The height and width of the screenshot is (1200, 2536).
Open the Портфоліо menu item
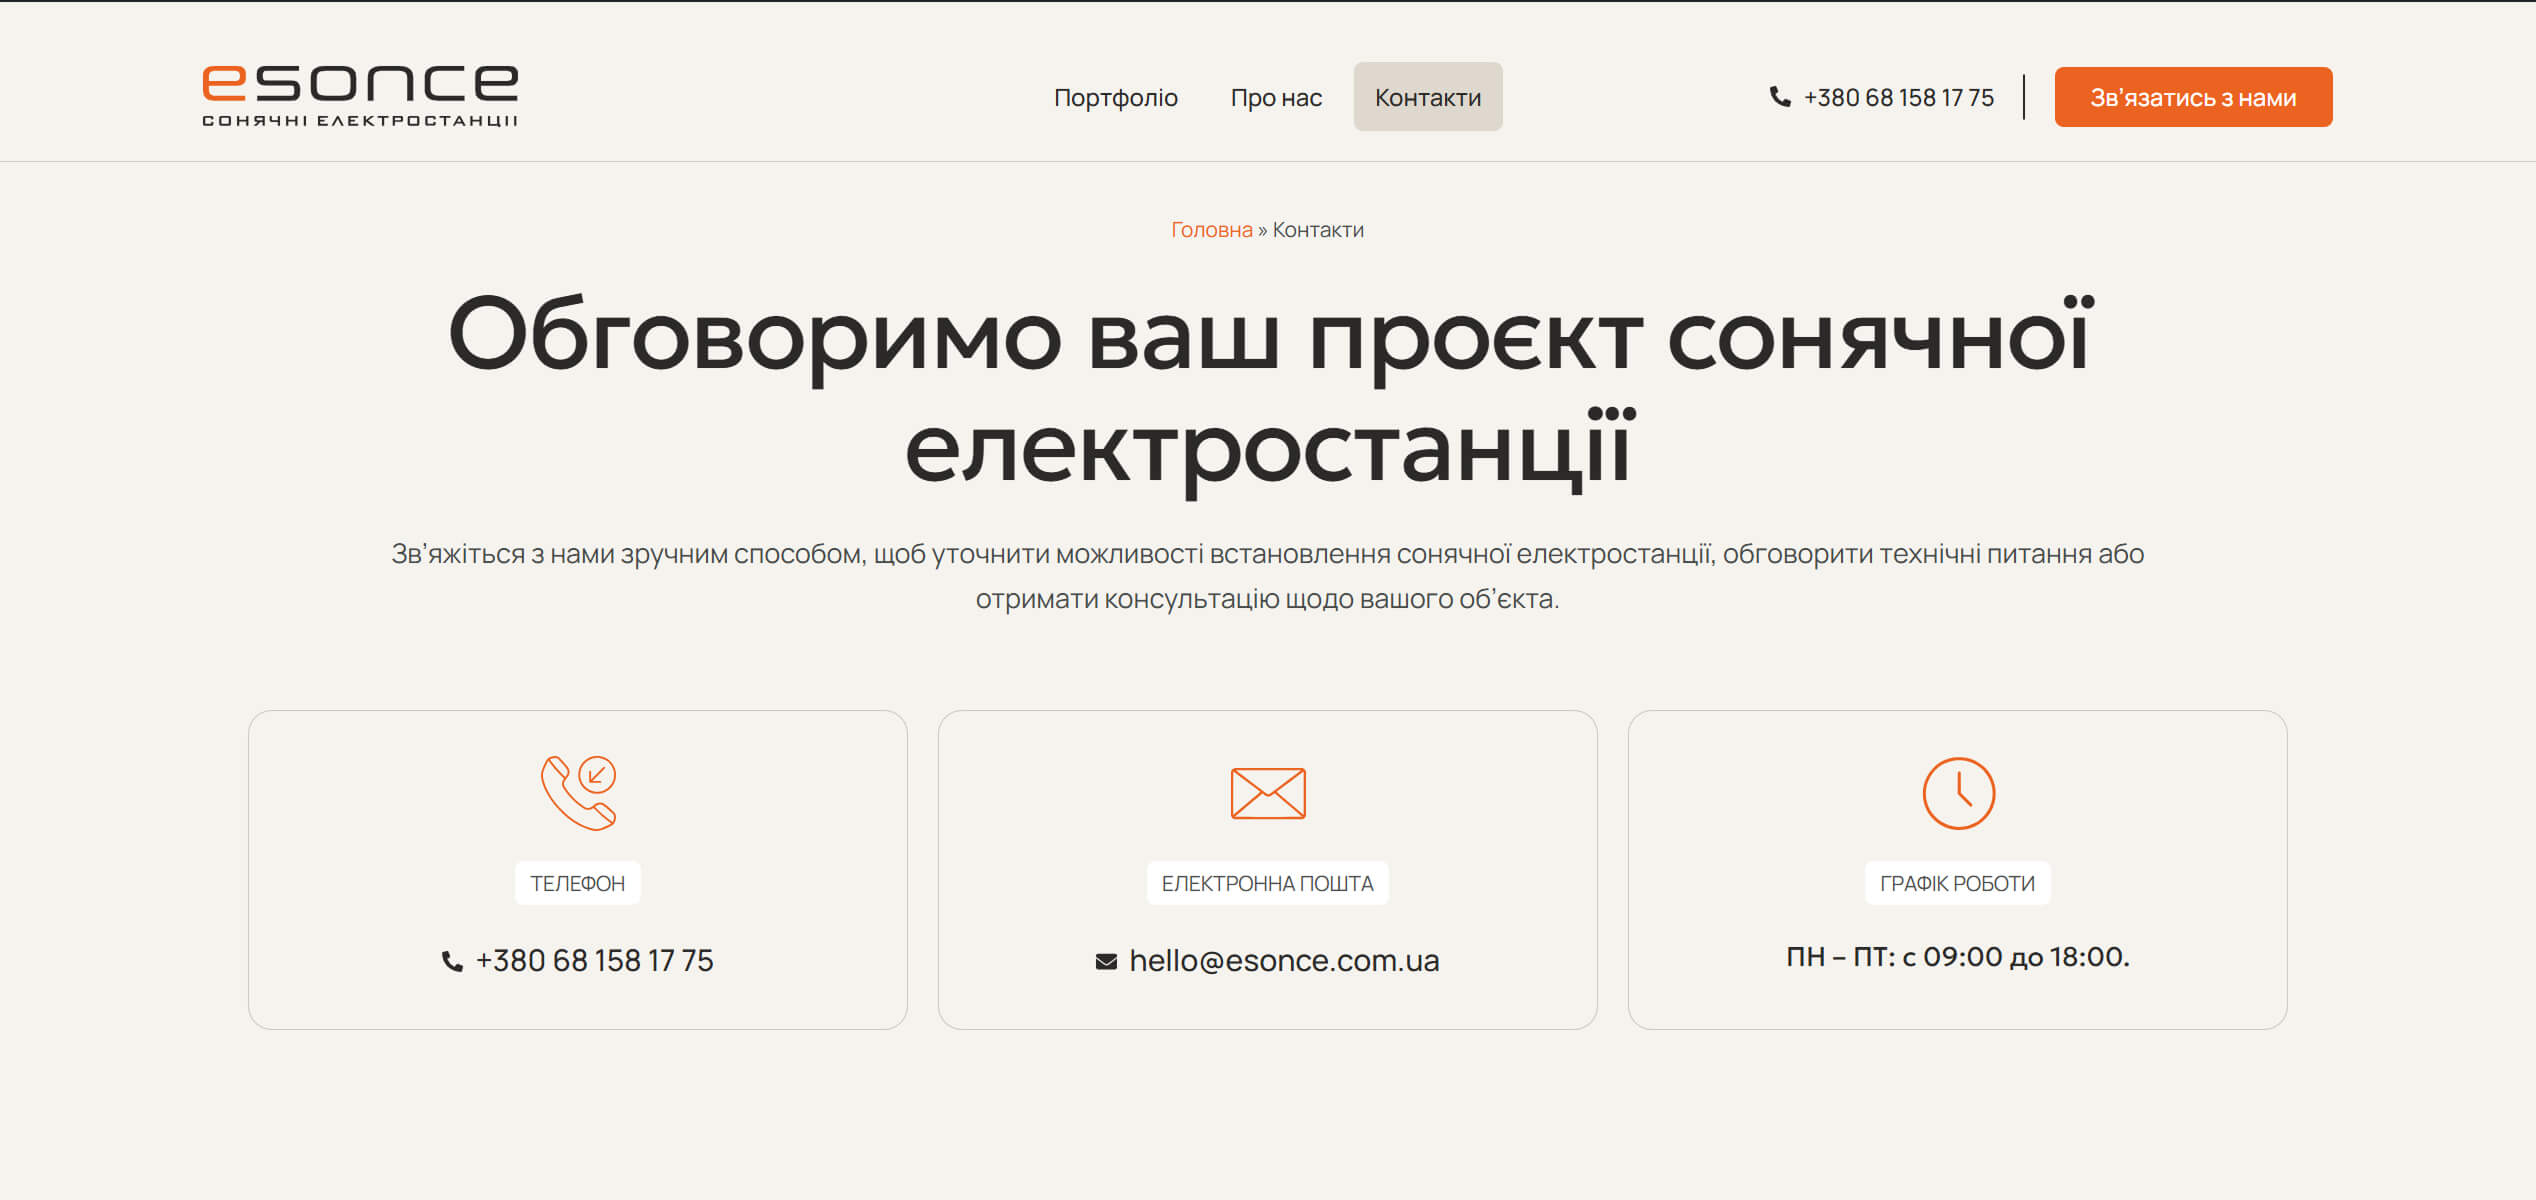click(1116, 97)
